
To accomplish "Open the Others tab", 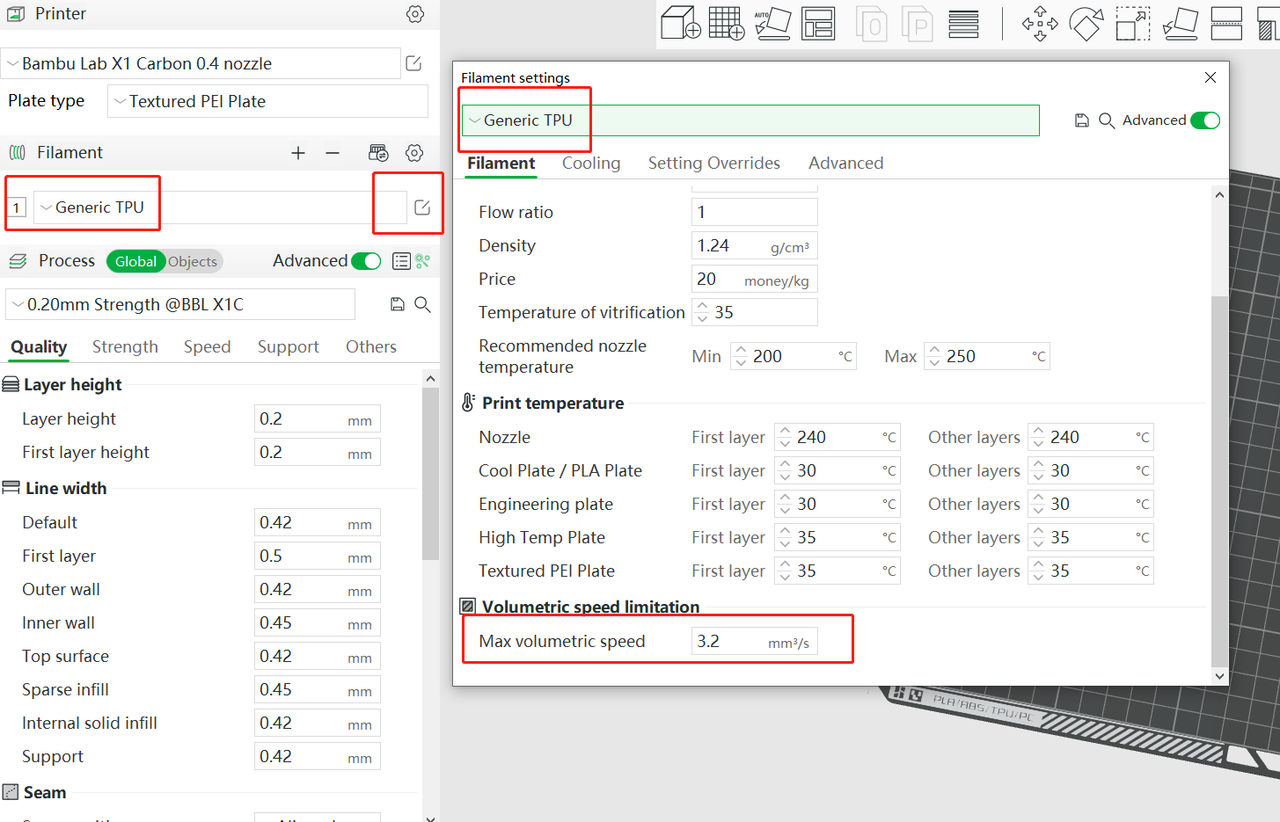I will [371, 347].
